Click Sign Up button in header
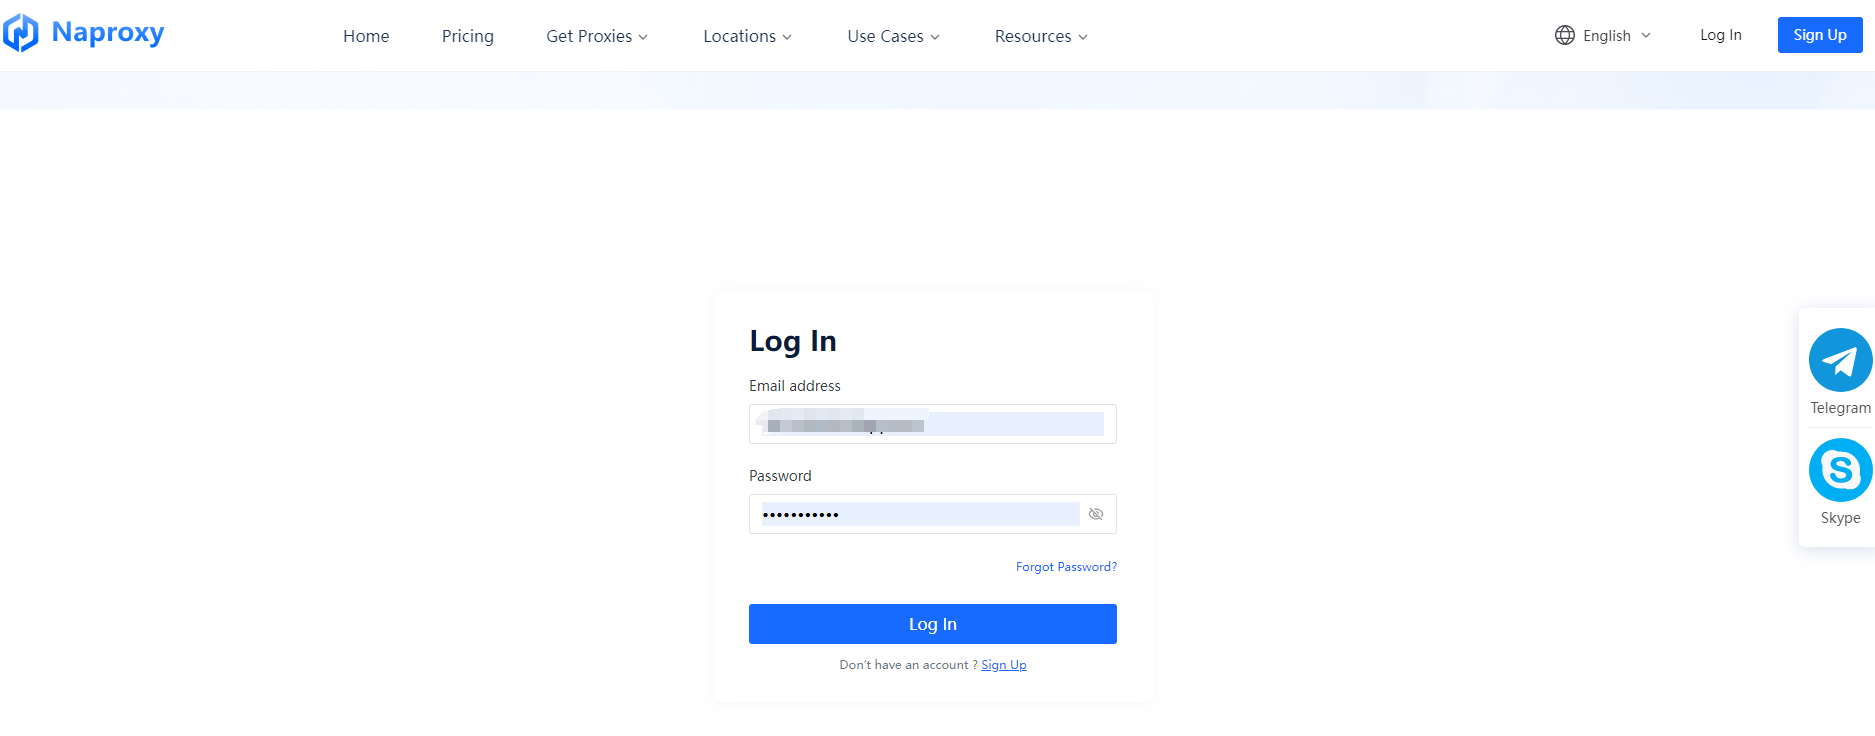1875x736 pixels. coord(1819,35)
